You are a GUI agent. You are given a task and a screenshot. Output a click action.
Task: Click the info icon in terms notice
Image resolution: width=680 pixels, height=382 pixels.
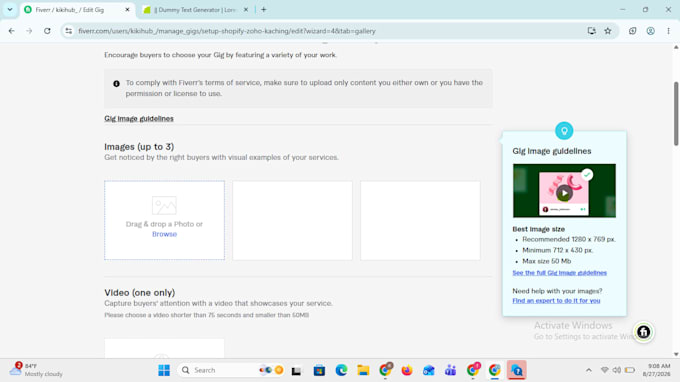point(116,84)
